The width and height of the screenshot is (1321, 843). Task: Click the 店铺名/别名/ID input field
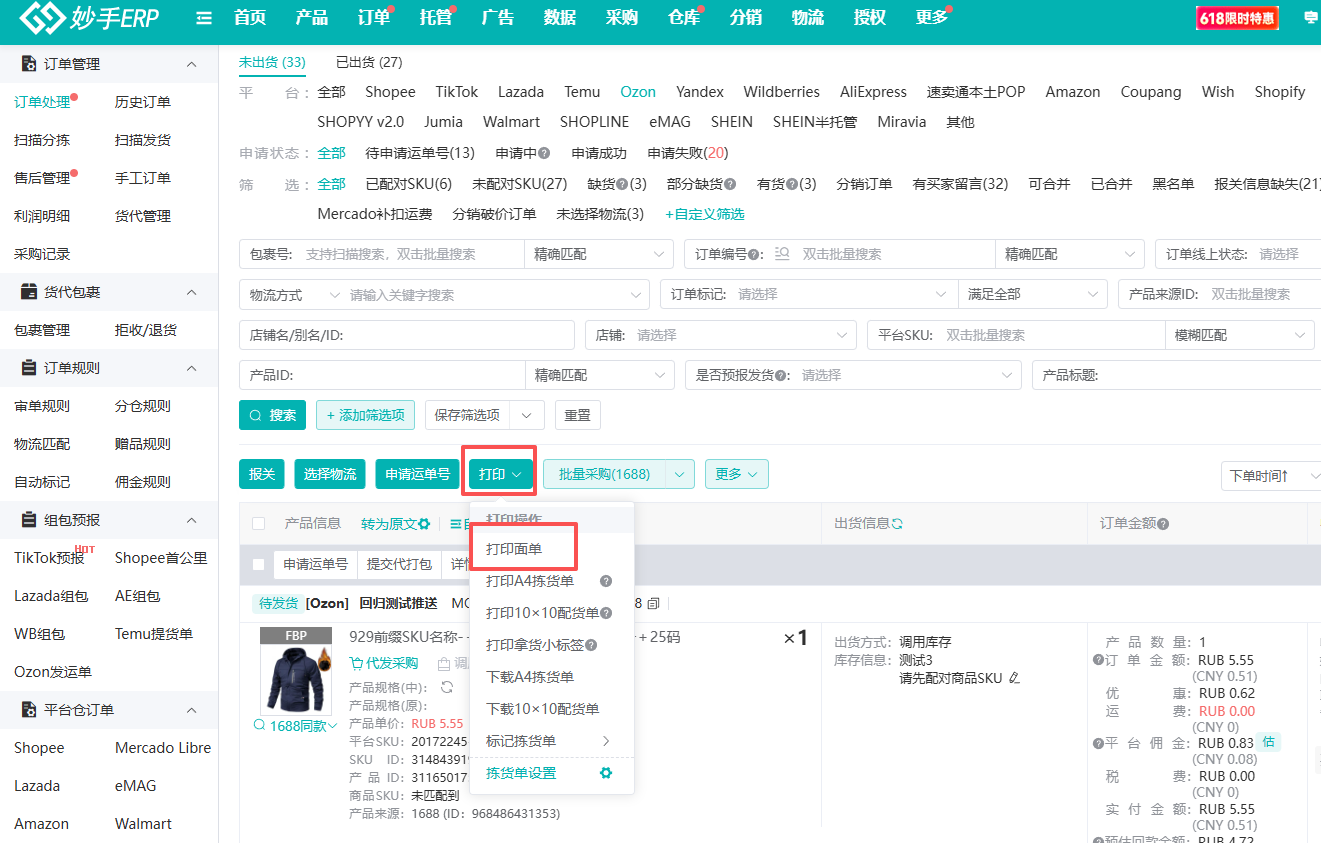click(407, 335)
